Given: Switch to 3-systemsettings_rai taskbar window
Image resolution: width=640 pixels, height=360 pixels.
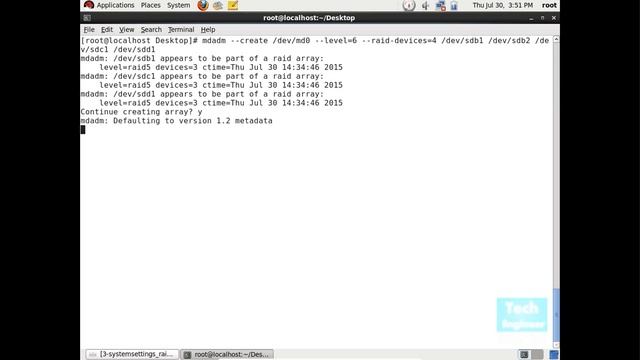Looking at the screenshot, I should (132, 354).
